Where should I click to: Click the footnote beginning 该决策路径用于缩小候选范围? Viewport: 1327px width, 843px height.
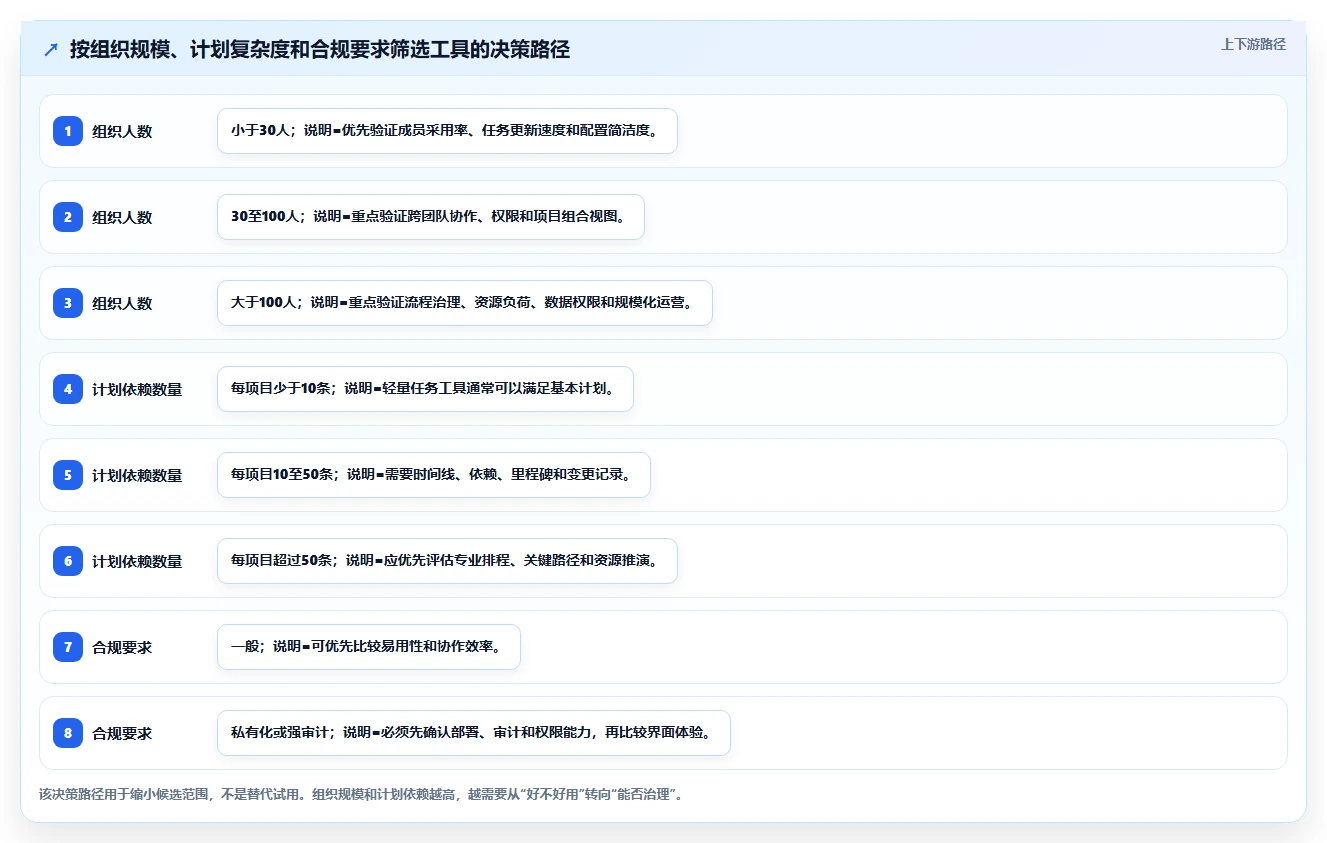(x=360, y=794)
